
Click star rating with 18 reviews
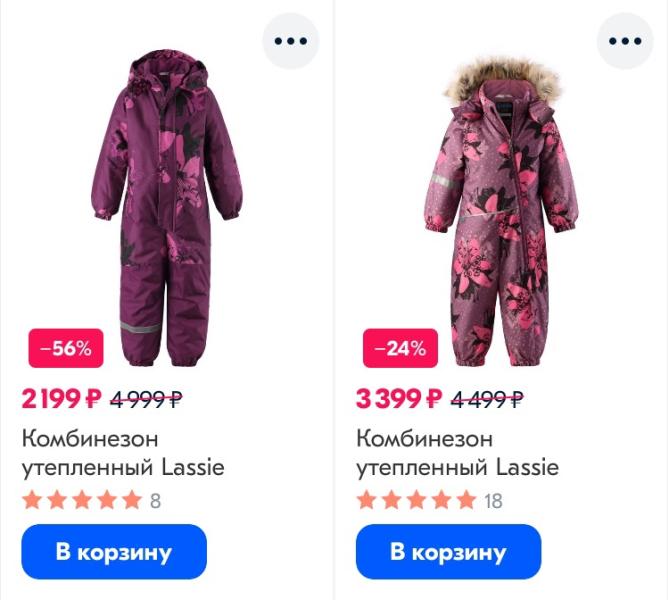coord(429,500)
